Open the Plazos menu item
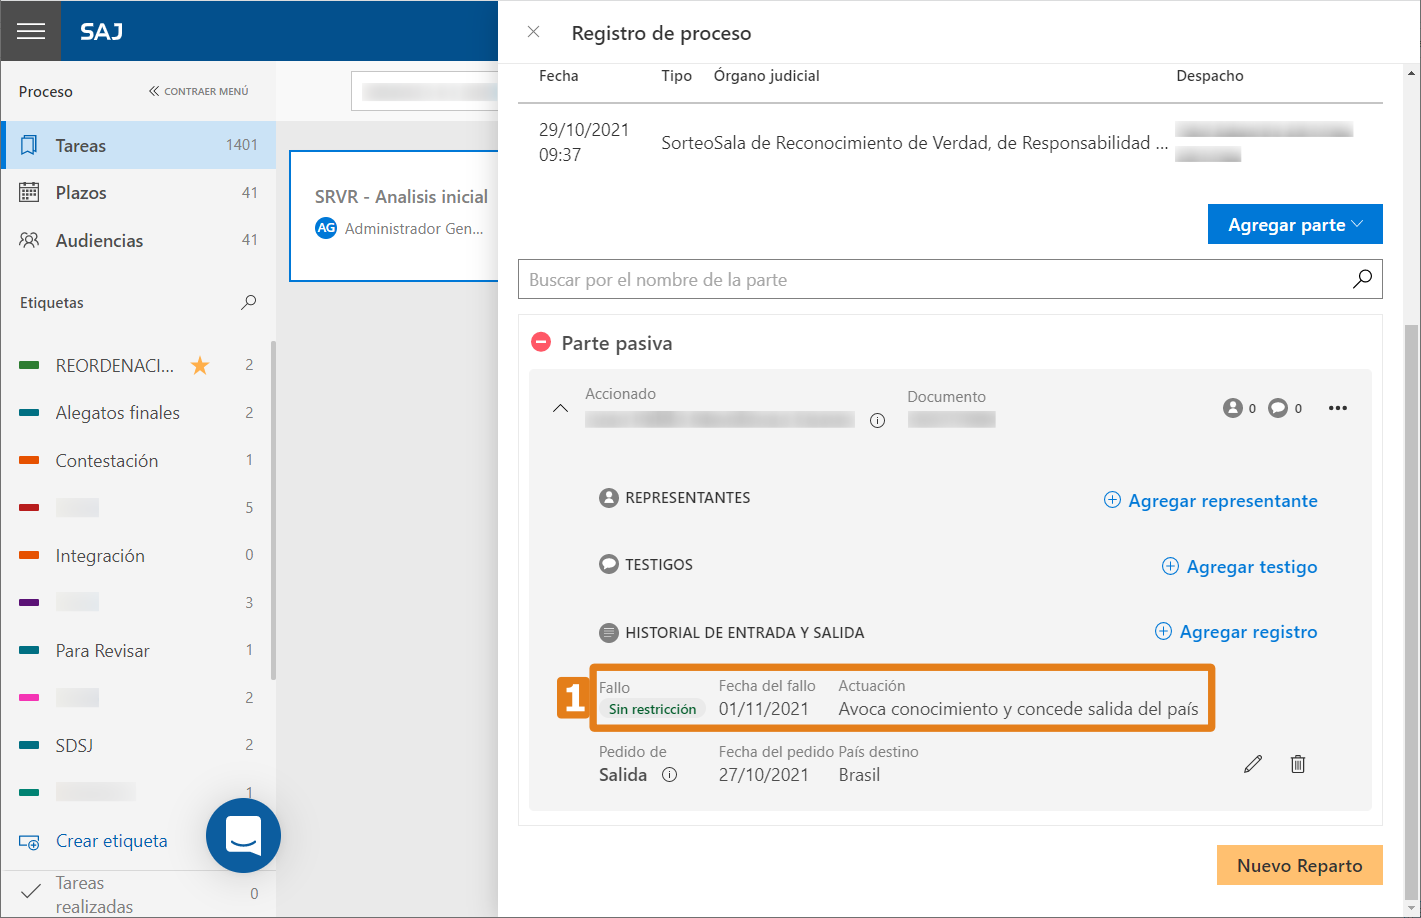 pos(138,193)
